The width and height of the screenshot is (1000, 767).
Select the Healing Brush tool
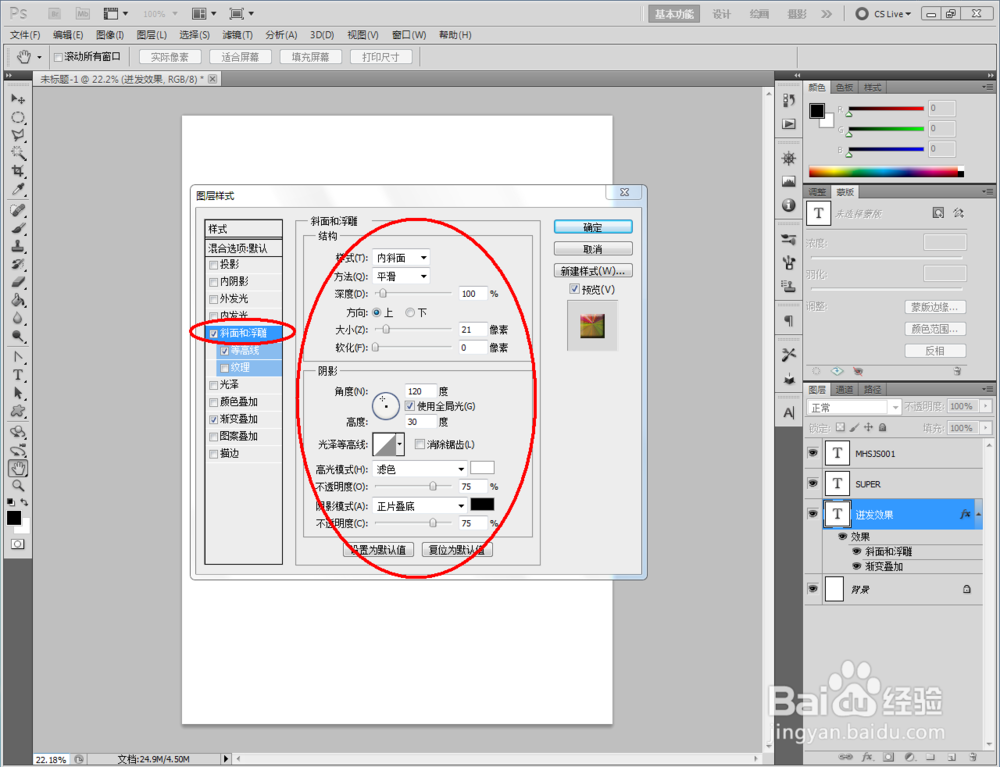point(18,210)
